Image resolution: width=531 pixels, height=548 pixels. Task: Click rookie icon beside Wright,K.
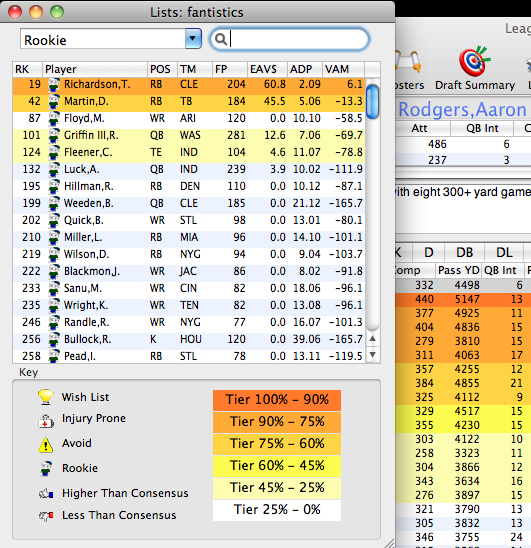click(x=53, y=306)
